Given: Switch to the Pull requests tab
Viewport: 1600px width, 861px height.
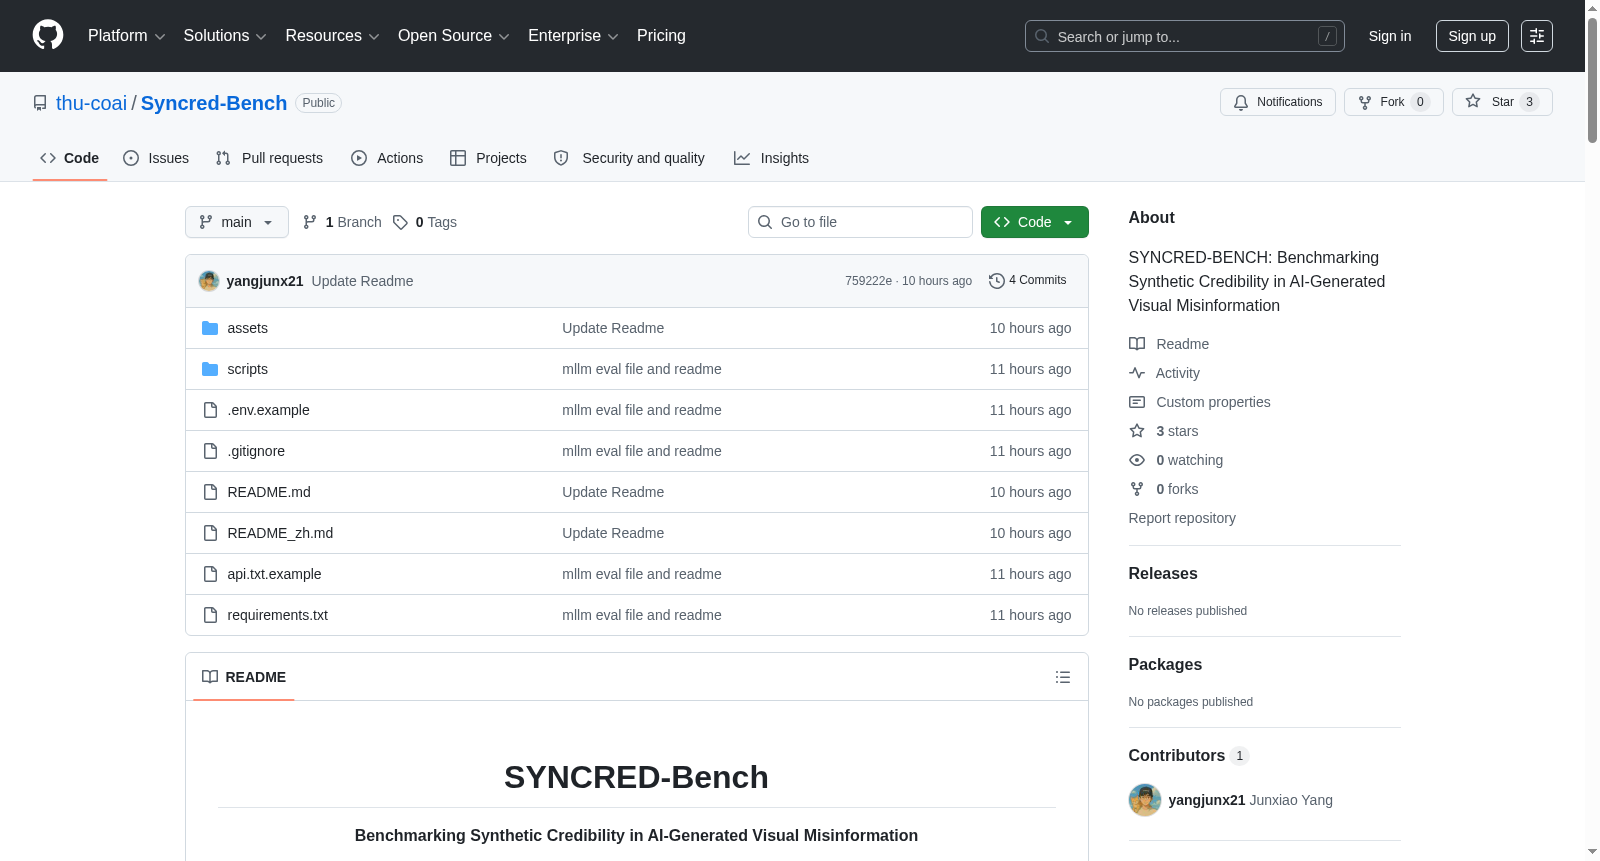Looking at the screenshot, I should pyautogui.click(x=269, y=158).
